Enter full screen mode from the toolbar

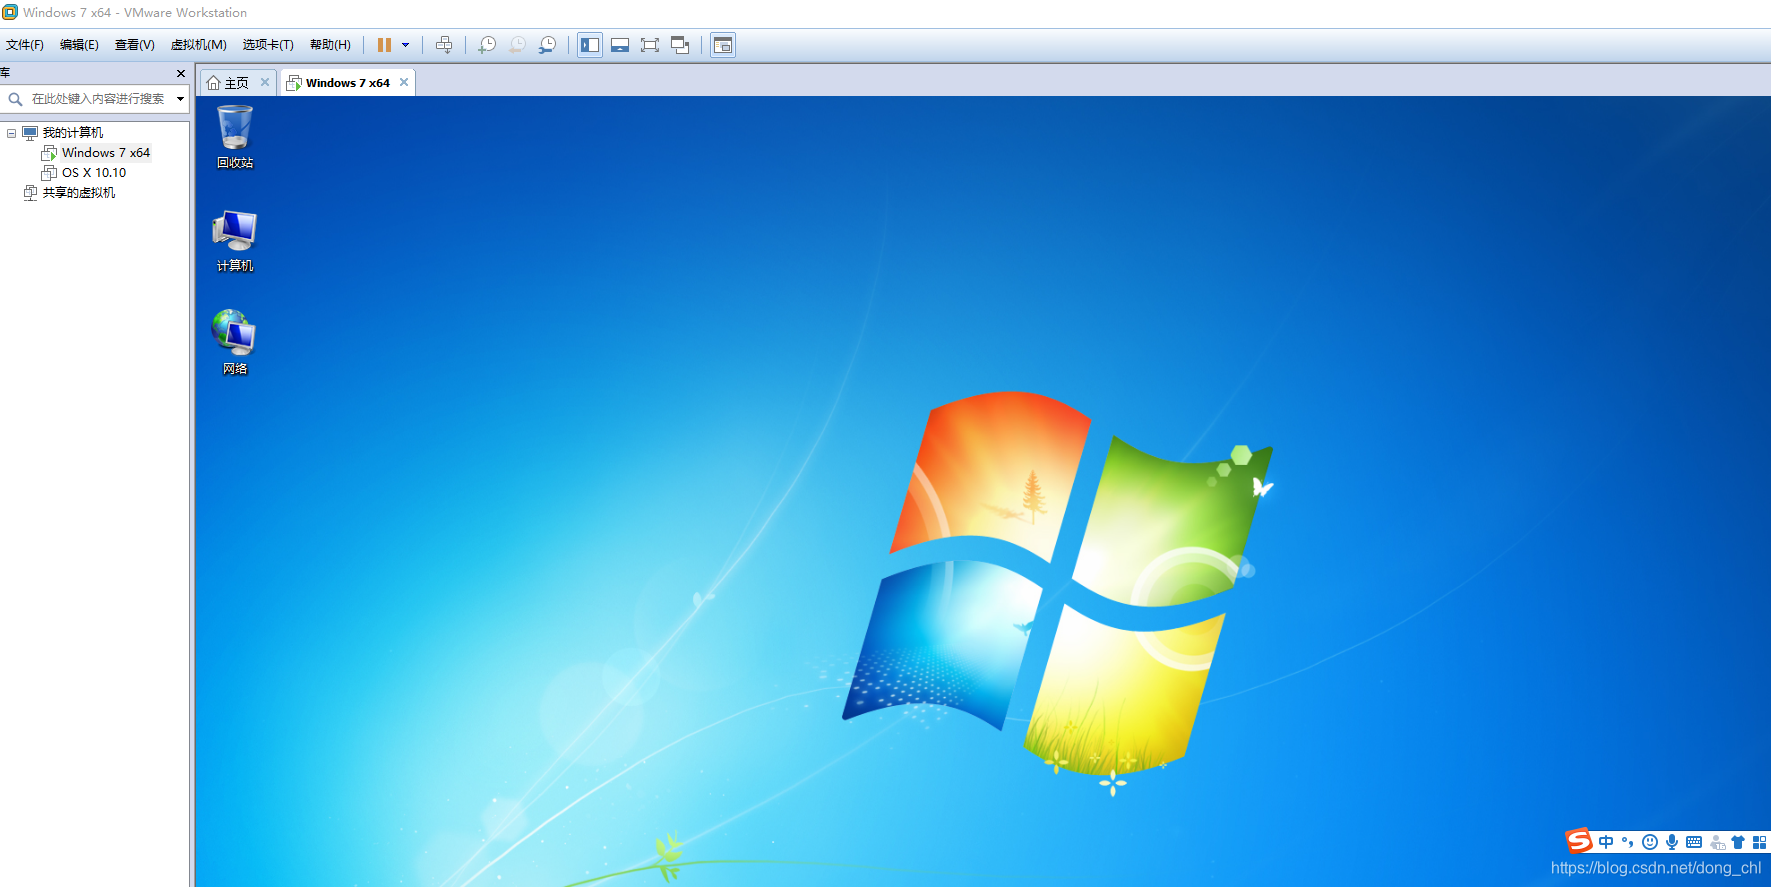point(650,45)
